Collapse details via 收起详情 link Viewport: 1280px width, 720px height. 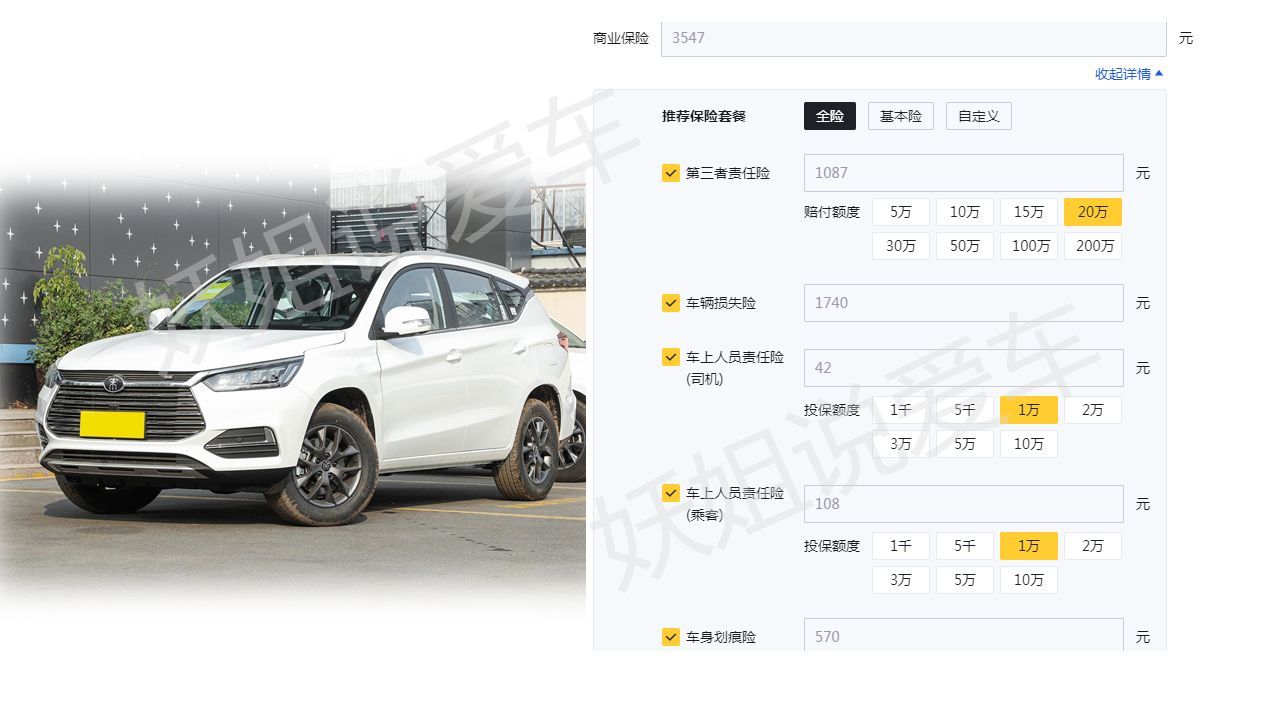coord(1129,74)
